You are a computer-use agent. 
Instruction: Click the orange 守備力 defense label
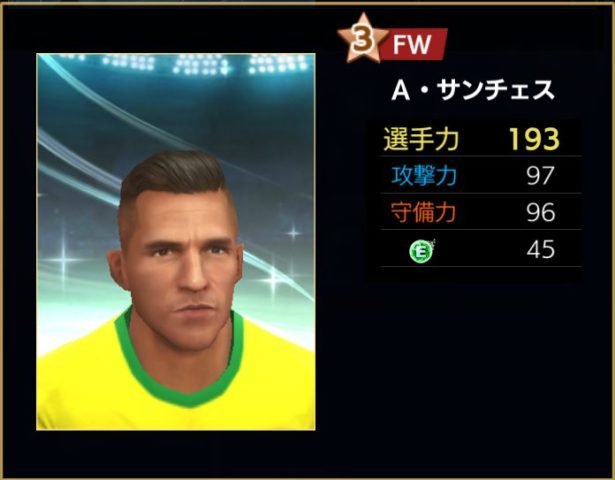click(x=423, y=212)
